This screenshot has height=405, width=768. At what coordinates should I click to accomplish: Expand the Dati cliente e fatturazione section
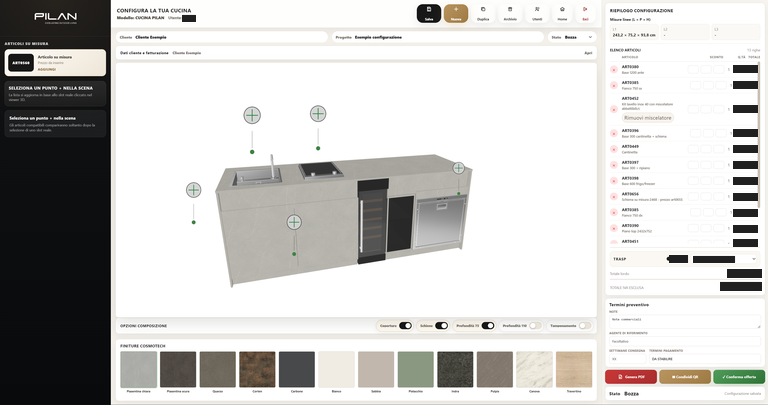click(356, 53)
